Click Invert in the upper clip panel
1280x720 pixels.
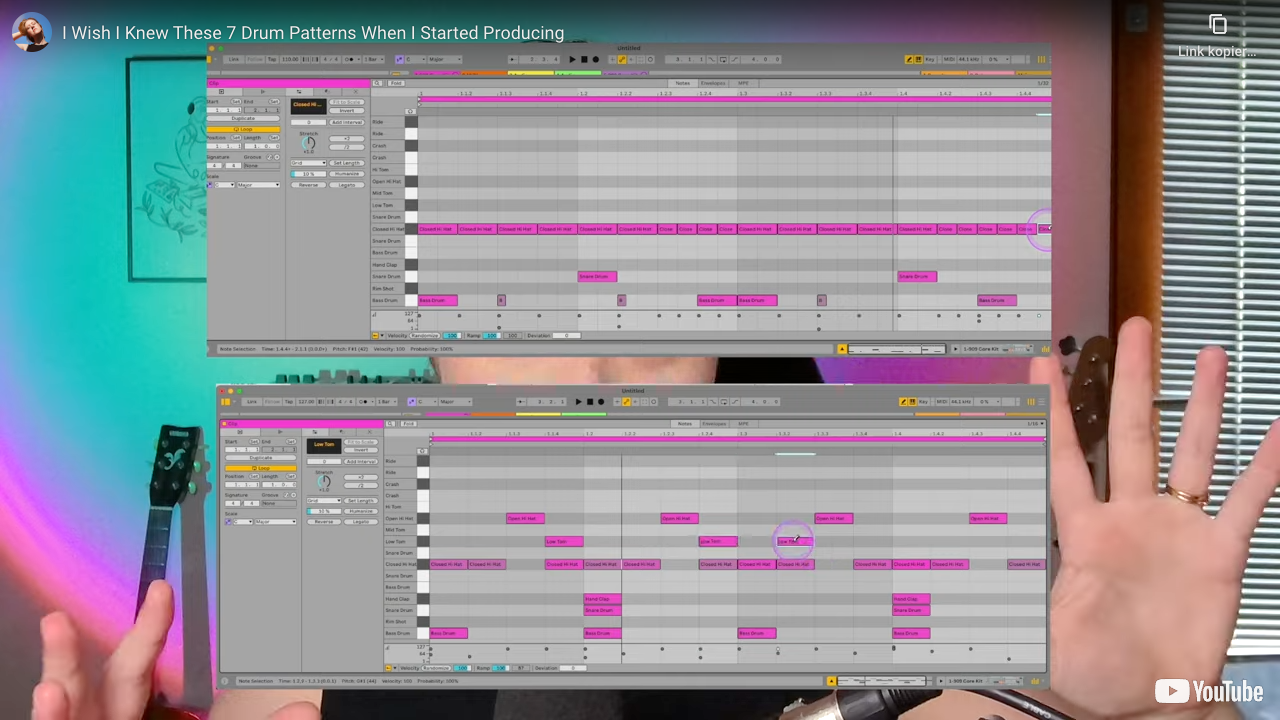[x=347, y=110]
